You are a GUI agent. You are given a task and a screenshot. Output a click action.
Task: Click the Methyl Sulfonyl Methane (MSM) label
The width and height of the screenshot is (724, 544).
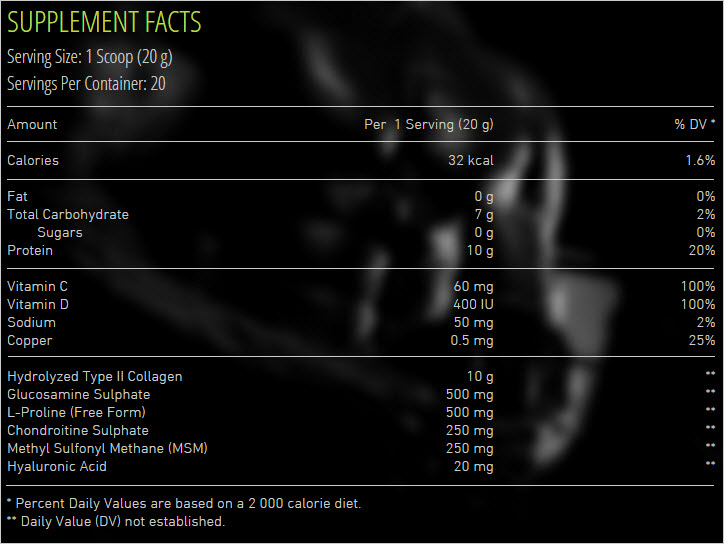coord(108,449)
